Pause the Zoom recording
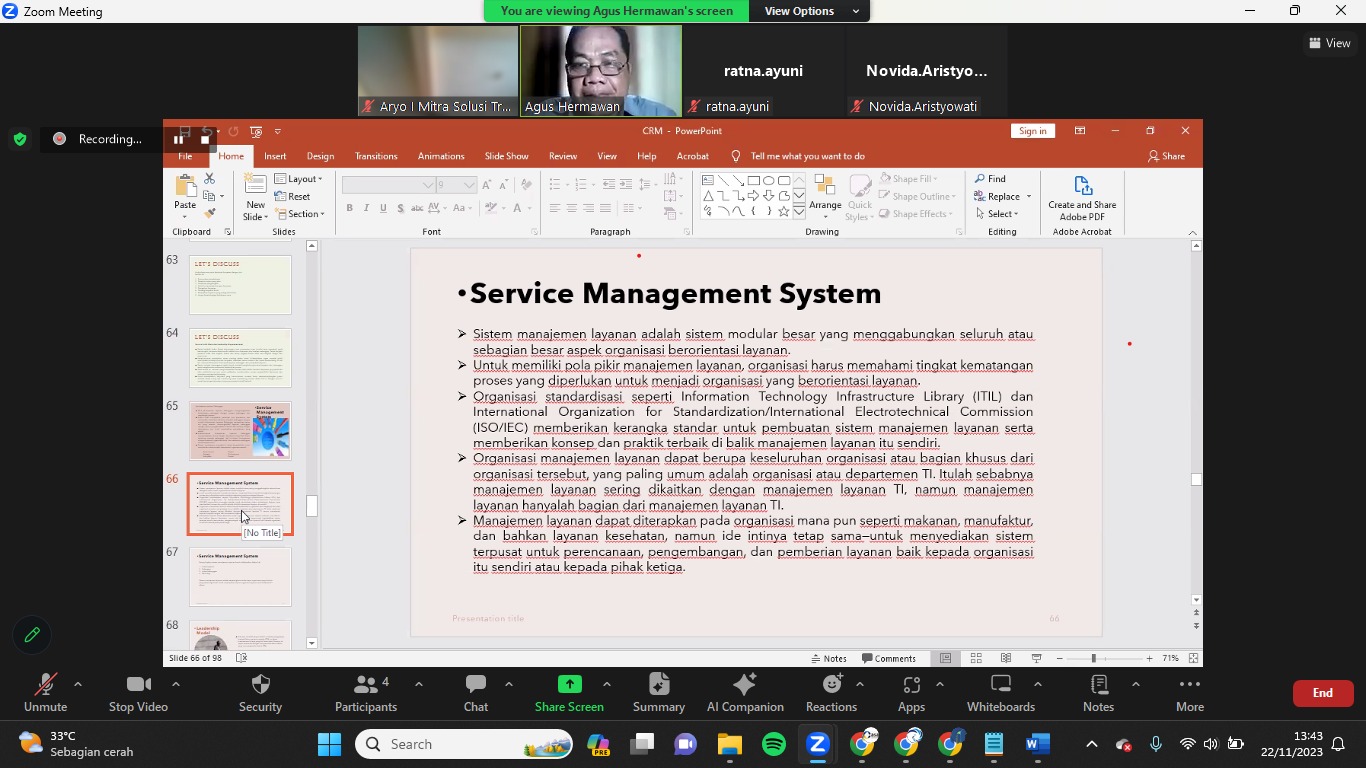The image size is (1366, 768). 178,139
